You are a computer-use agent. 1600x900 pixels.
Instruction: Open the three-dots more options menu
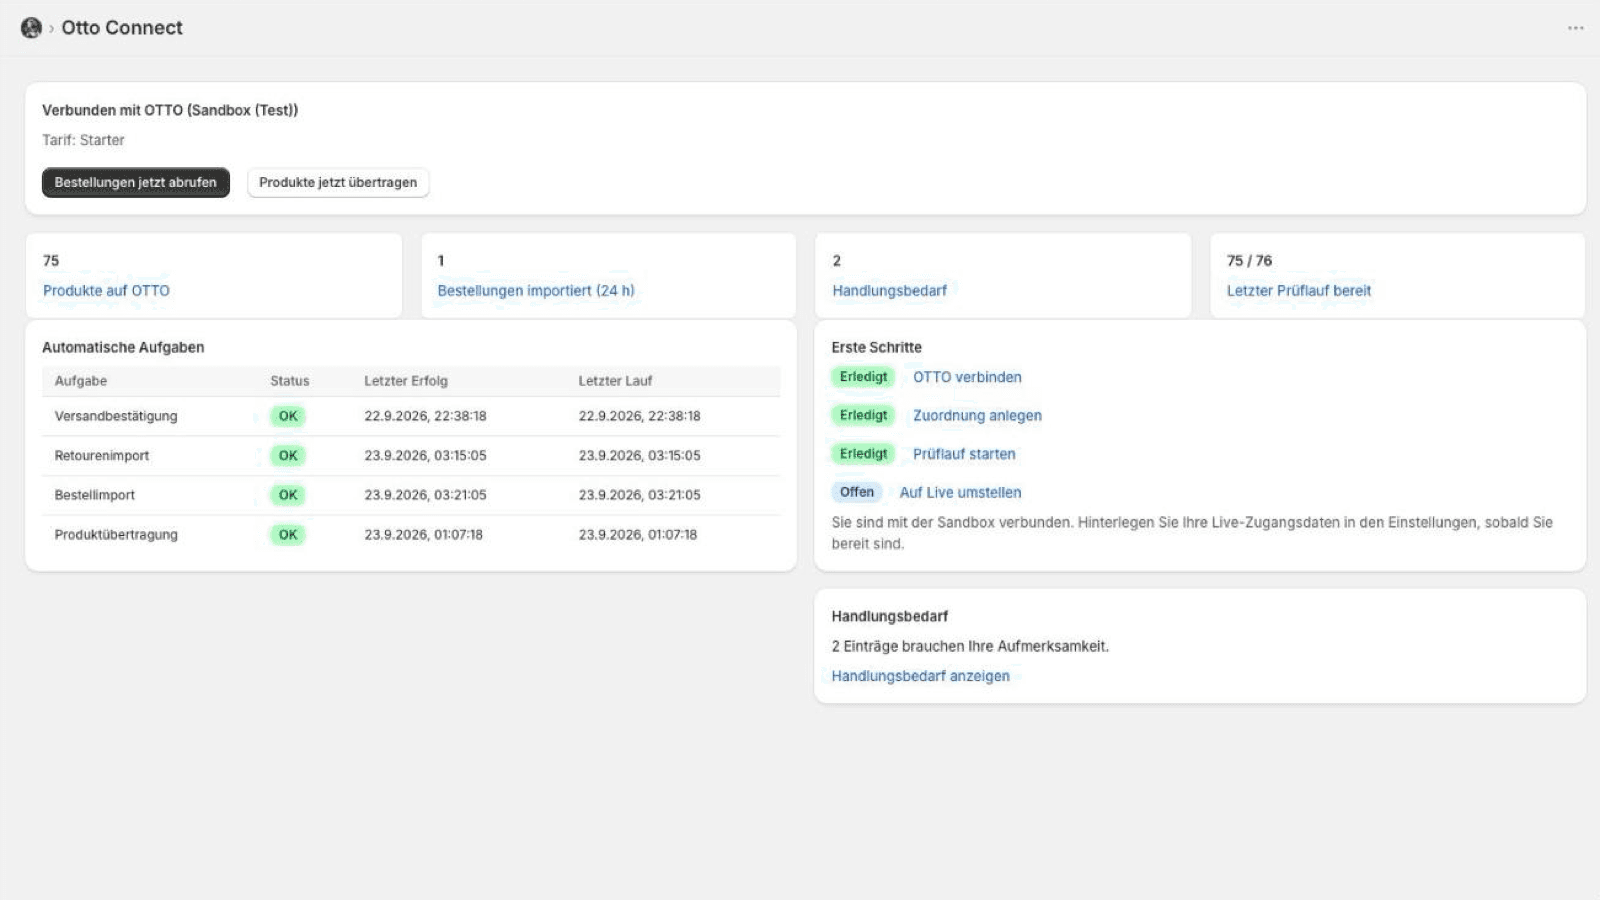click(1576, 28)
